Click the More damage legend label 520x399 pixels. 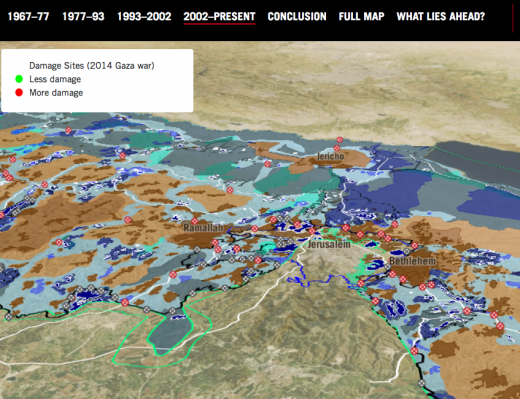point(56,93)
